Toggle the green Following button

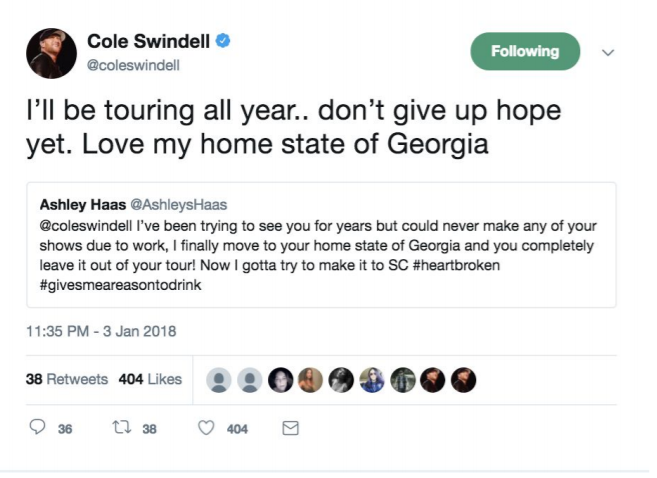point(525,51)
